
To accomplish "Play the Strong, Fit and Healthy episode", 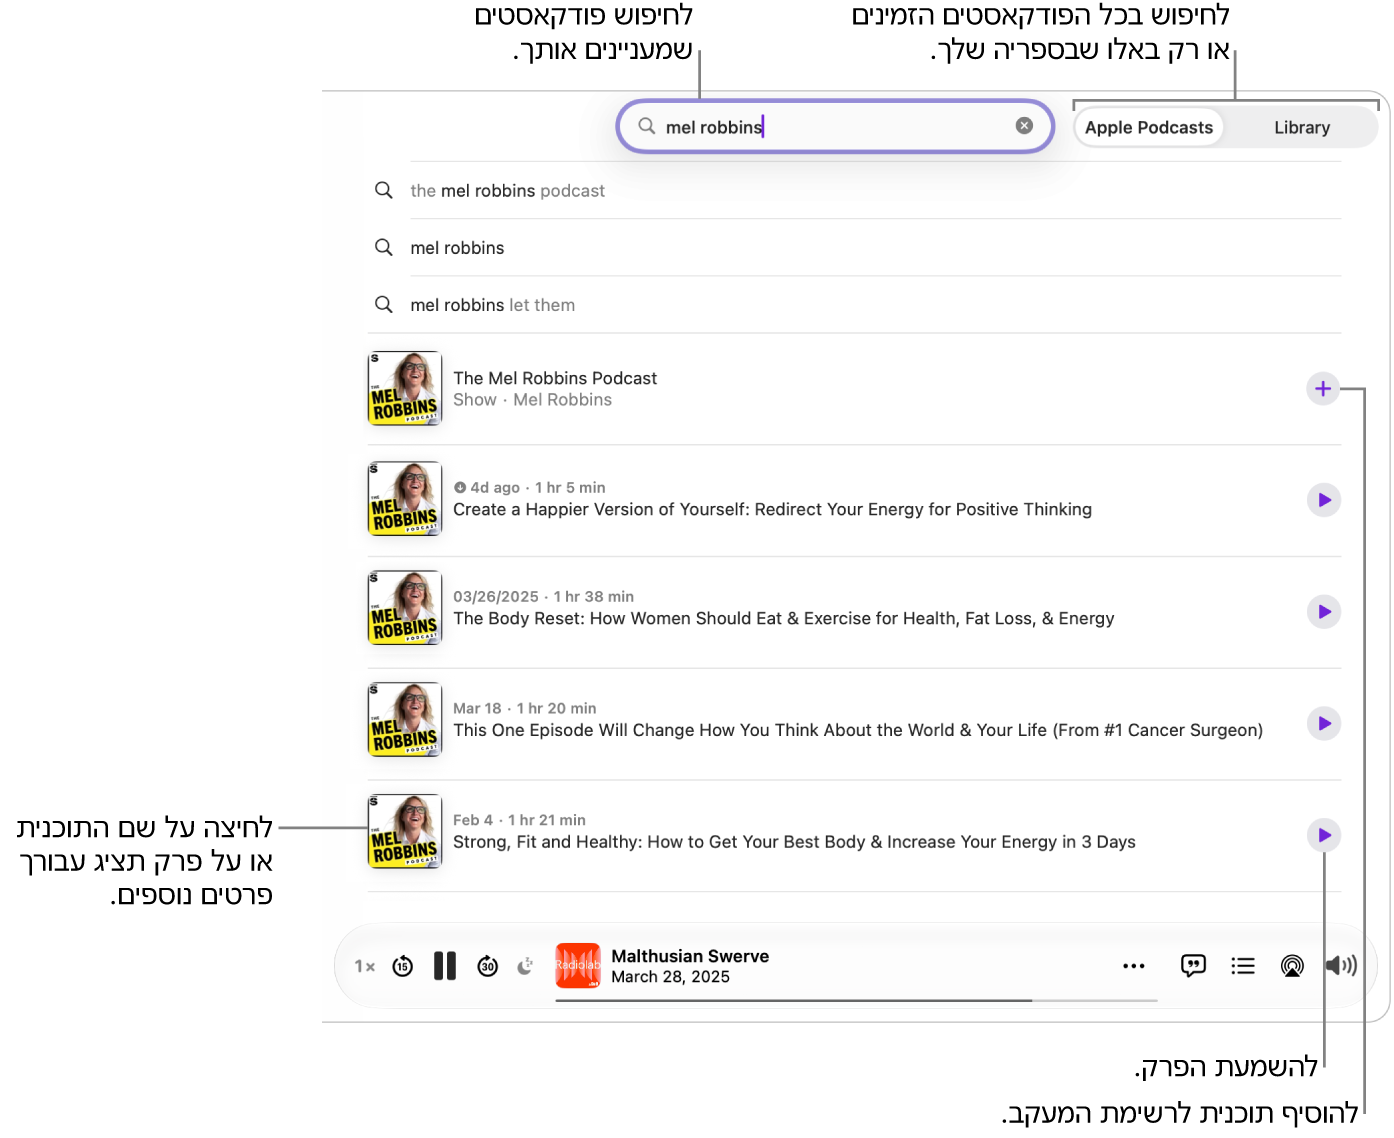I will (x=1324, y=835).
